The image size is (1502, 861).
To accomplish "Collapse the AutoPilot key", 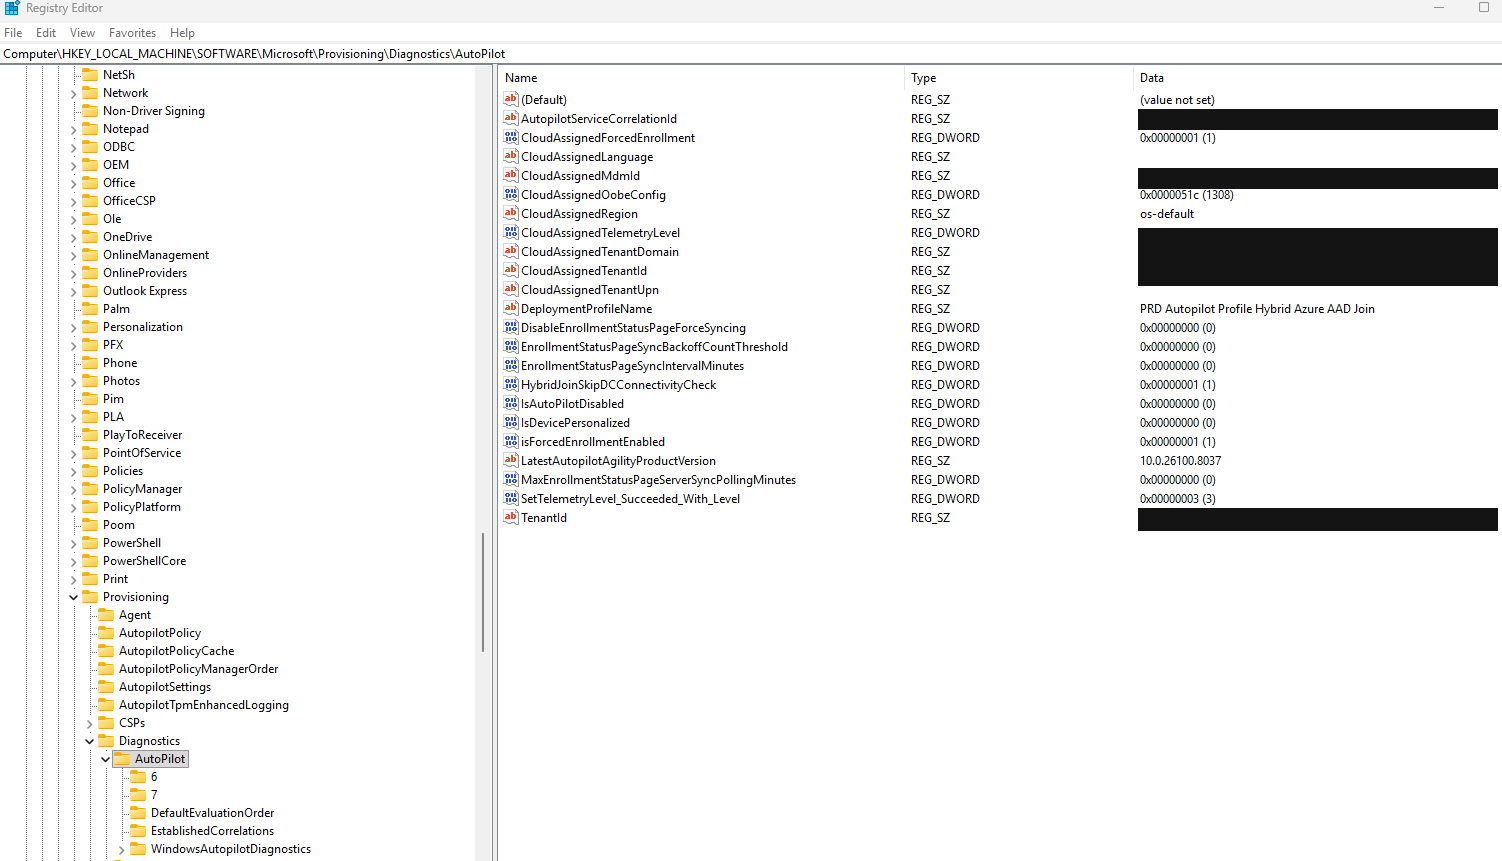I will coord(106,759).
